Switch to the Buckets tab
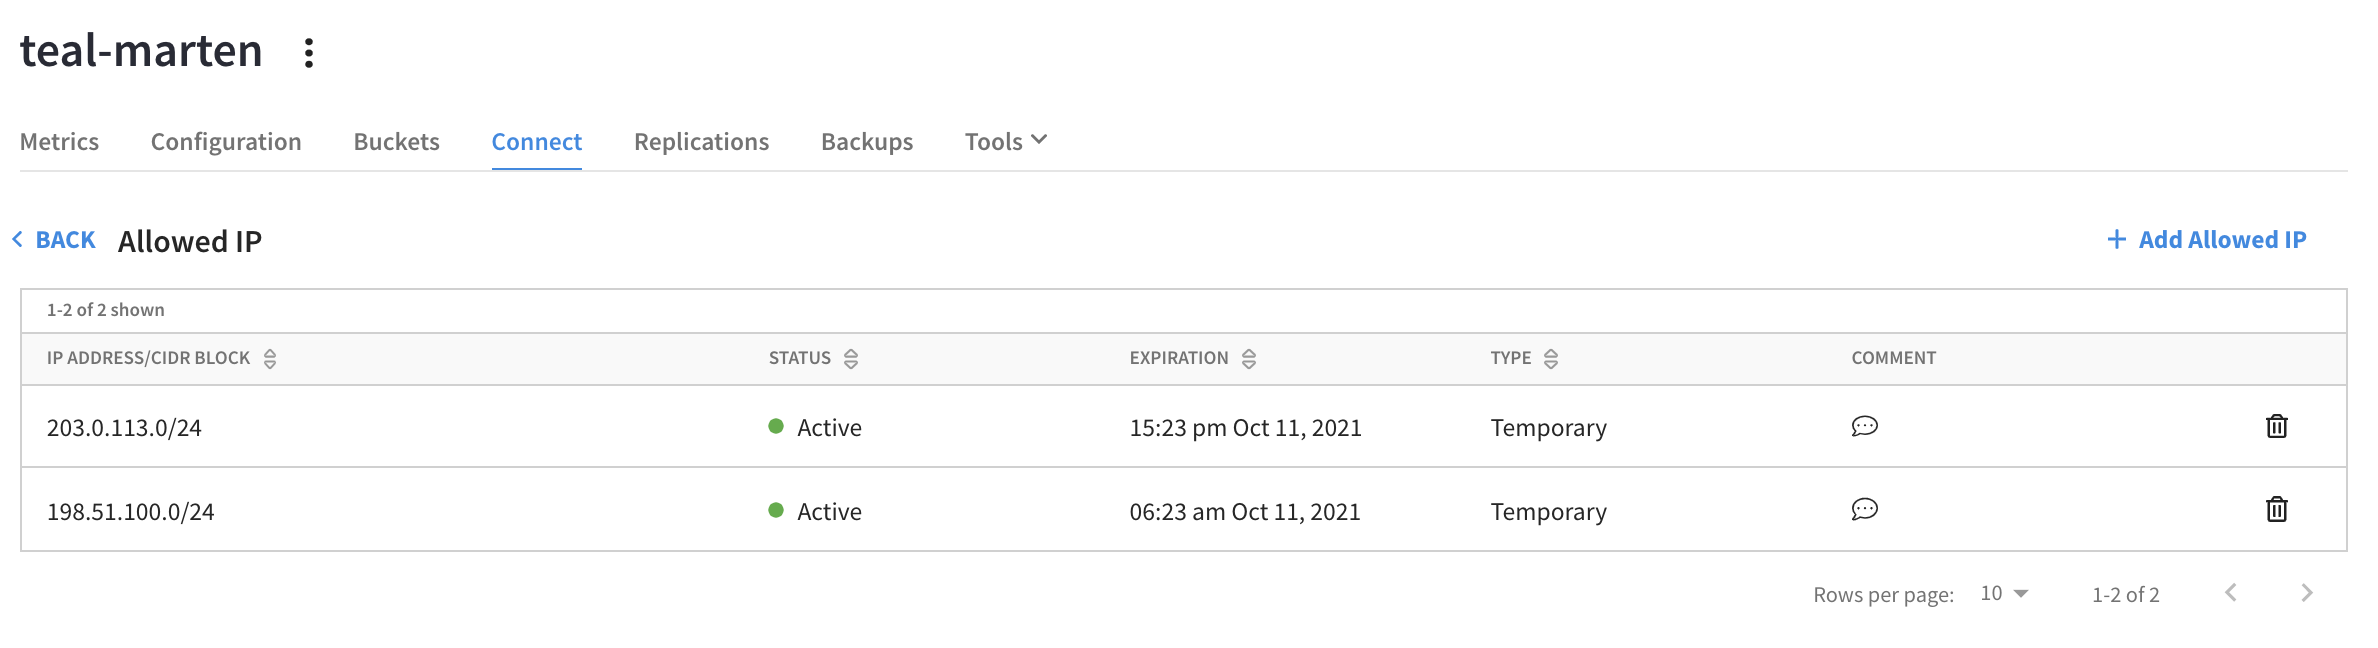2378x648 pixels. click(396, 141)
